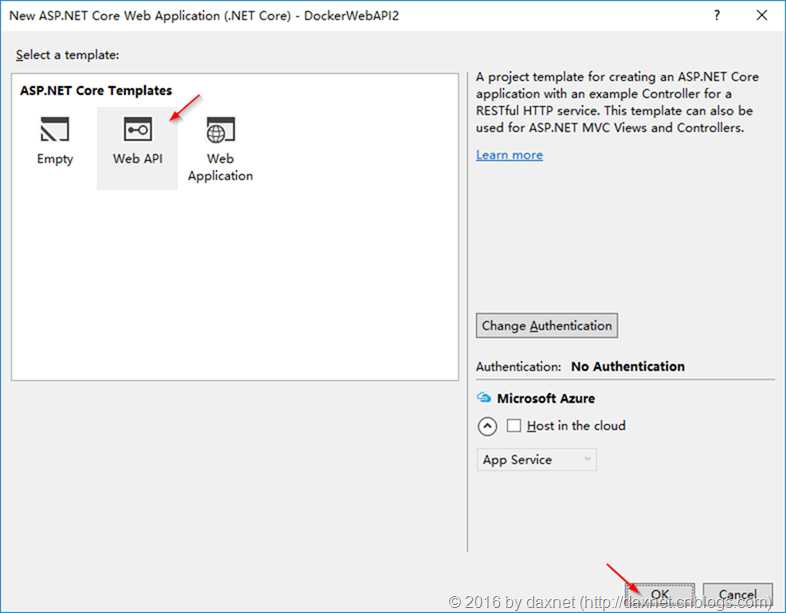Open the Learn more link
The width and height of the screenshot is (786, 613).
(509, 155)
